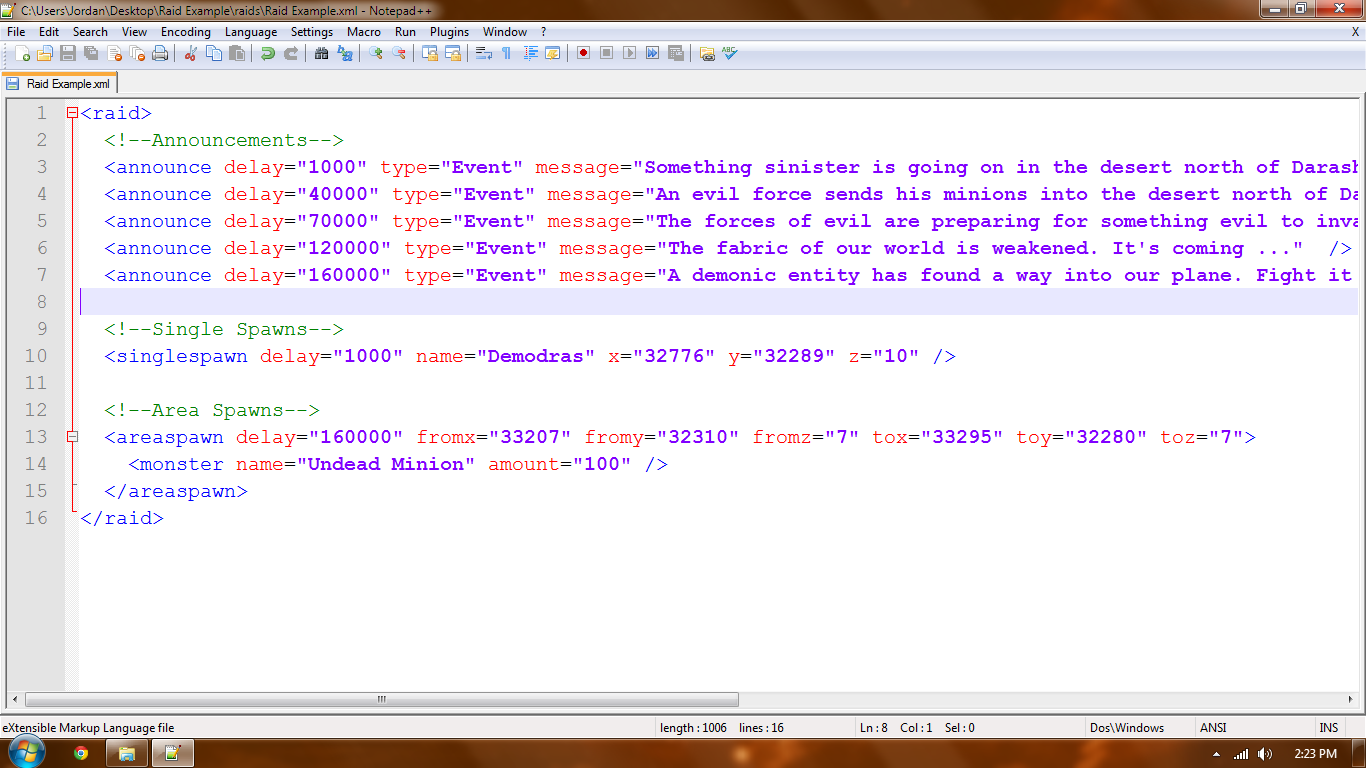Toggle synchronize horizontal scrolling icon
Screen dimensions: 1366x768
(452, 53)
